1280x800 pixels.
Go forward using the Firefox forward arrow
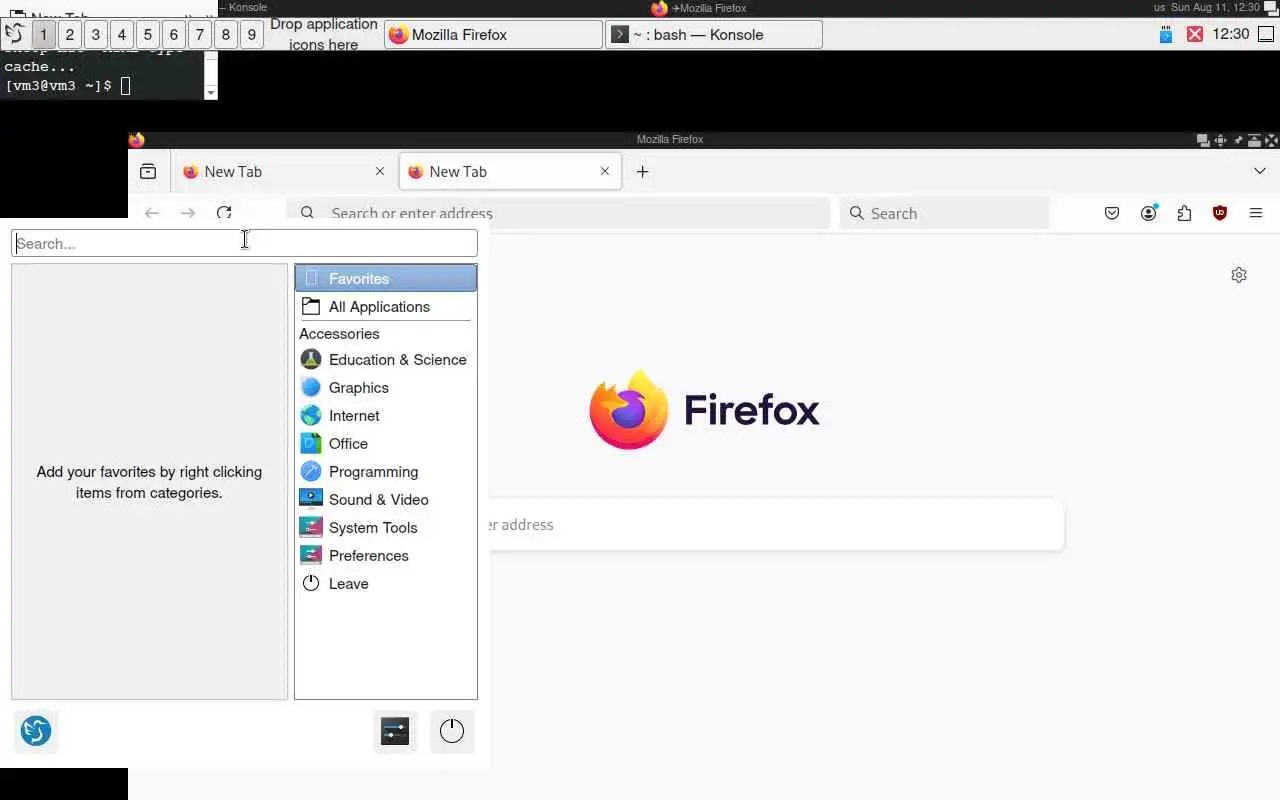(188, 213)
